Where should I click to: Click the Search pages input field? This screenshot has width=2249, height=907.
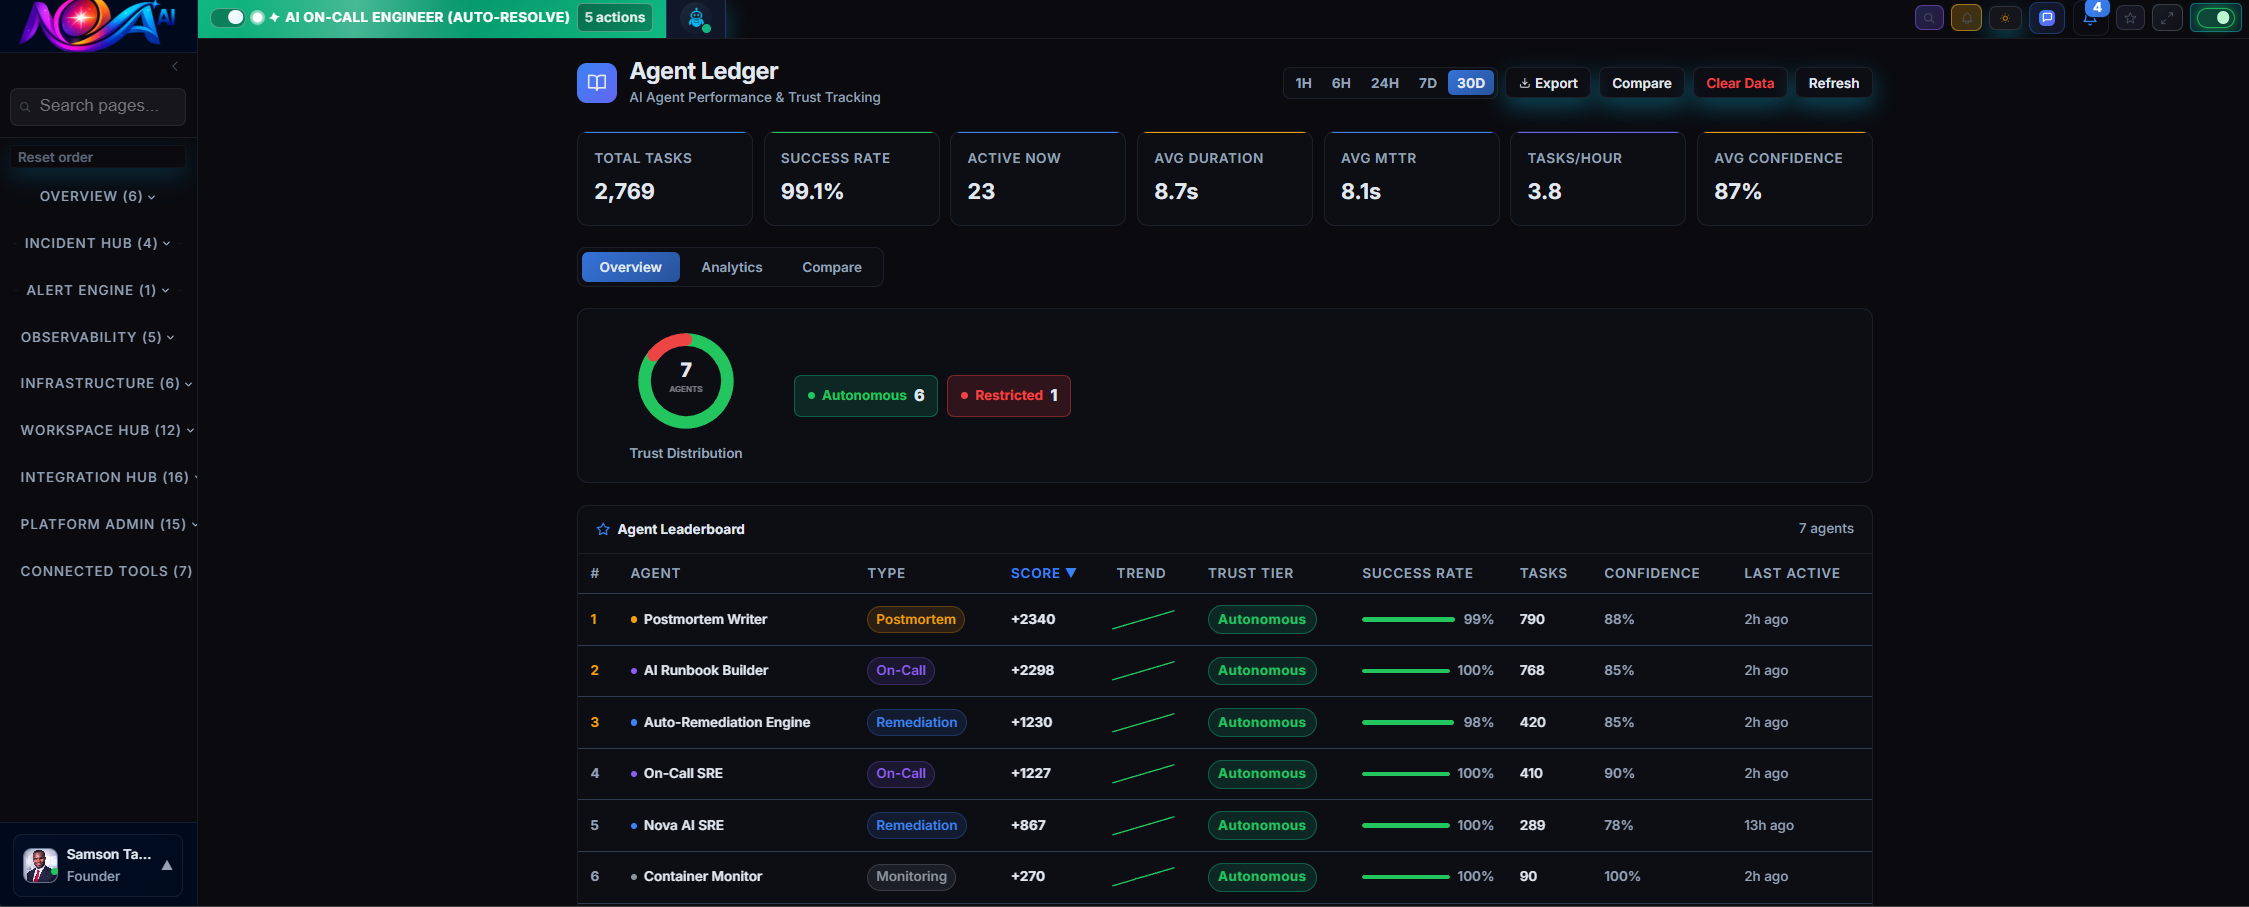coord(97,106)
